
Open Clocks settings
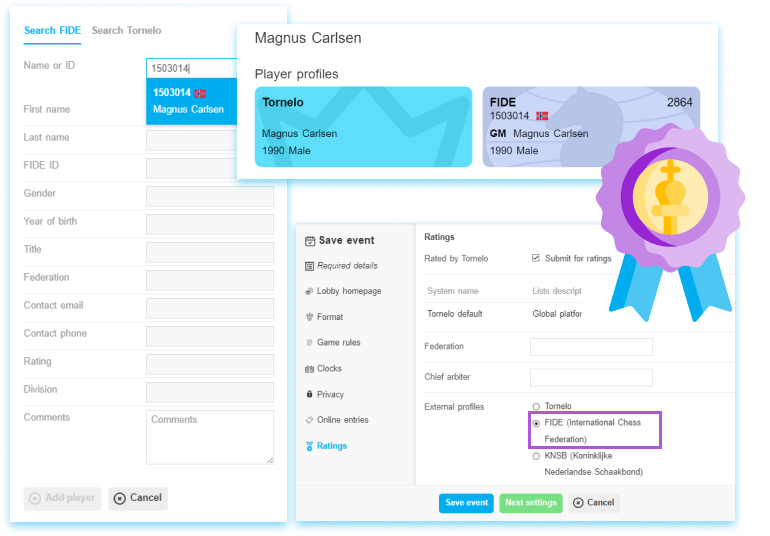[329, 368]
